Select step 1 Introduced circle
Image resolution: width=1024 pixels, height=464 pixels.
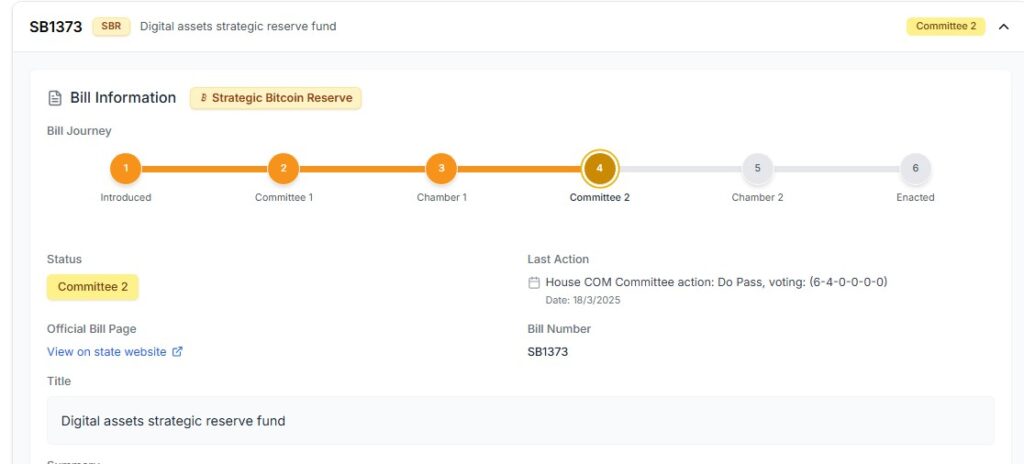tap(125, 169)
